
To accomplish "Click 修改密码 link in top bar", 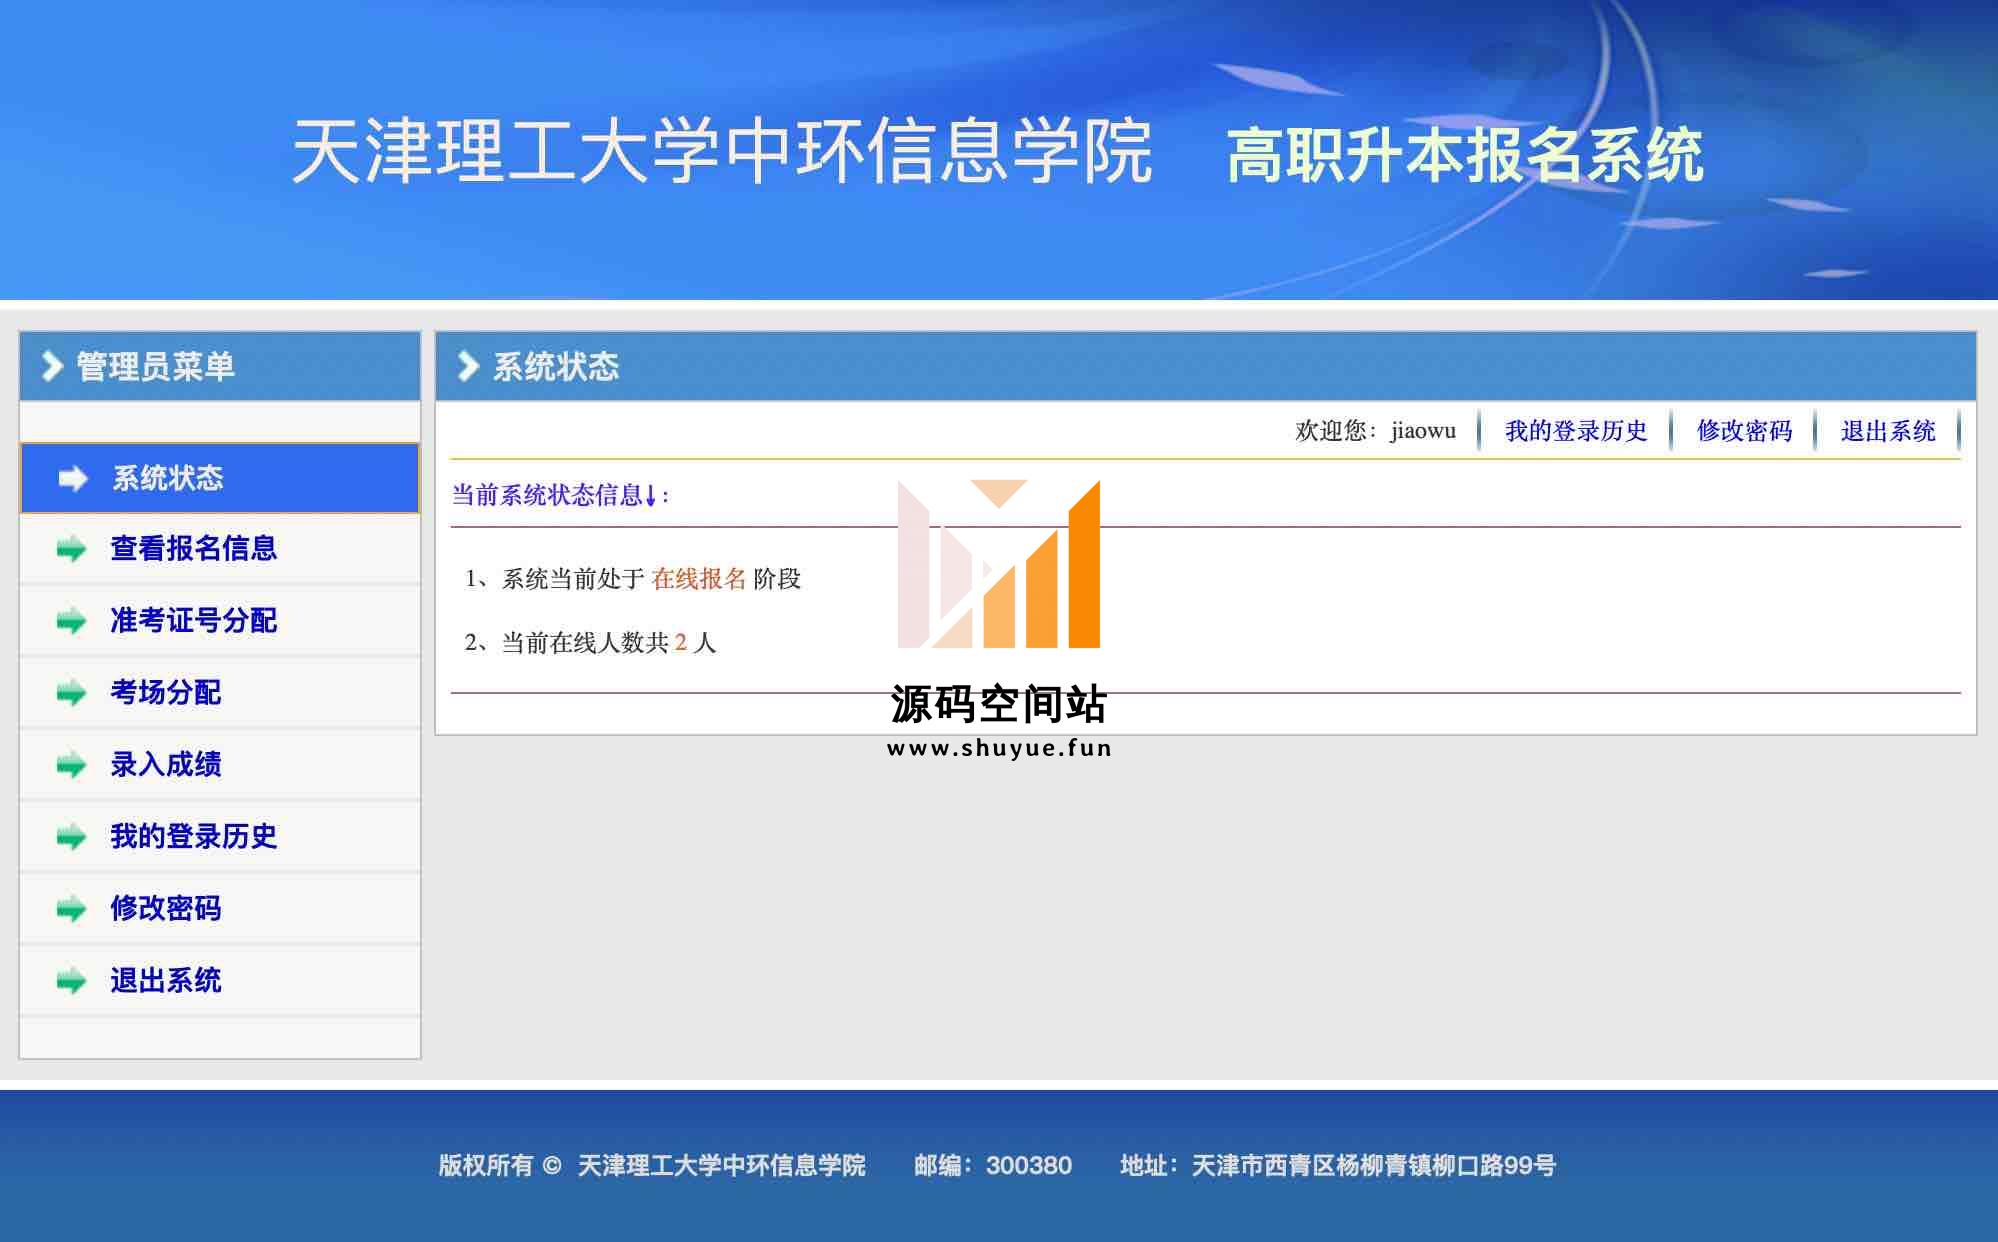I will [x=1744, y=431].
